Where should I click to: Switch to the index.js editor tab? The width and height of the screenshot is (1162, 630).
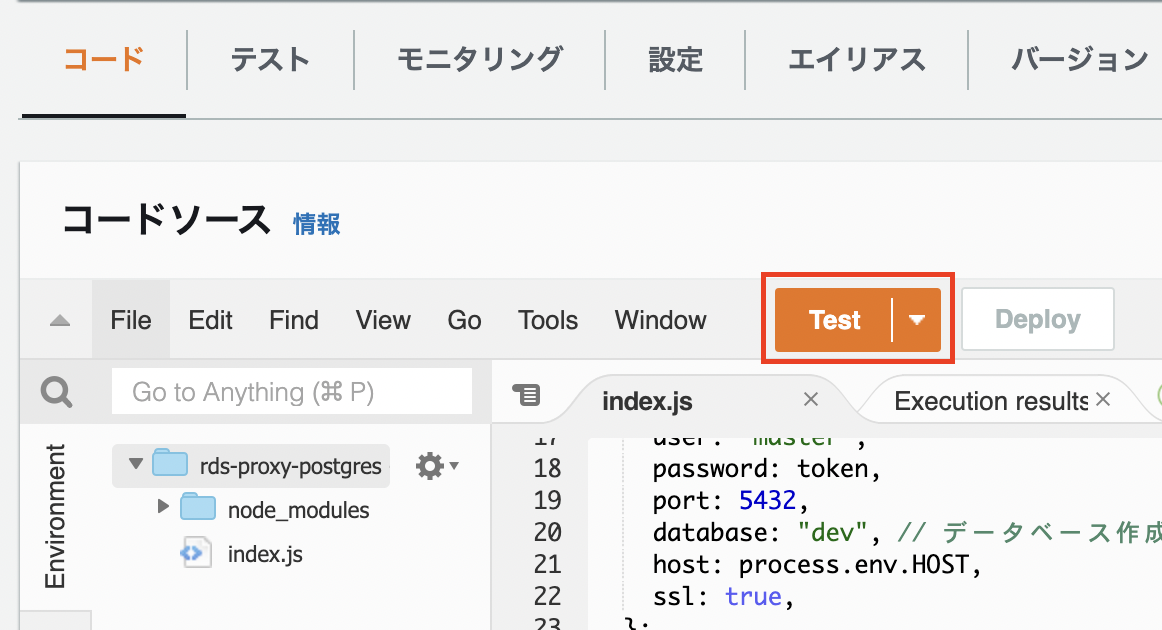[x=647, y=400]
